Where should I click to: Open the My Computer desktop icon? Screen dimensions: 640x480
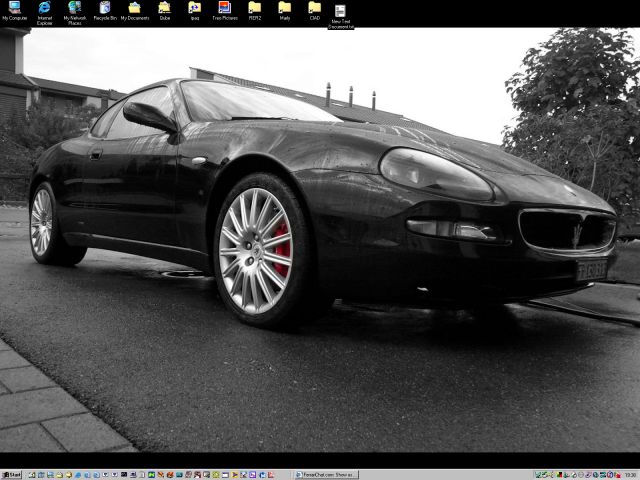coord(15,11)
